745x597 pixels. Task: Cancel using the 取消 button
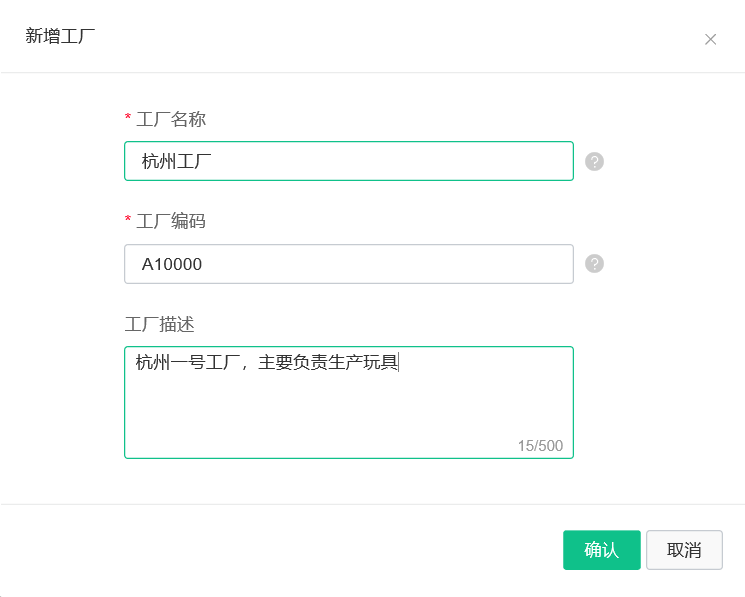click(684, 550)
